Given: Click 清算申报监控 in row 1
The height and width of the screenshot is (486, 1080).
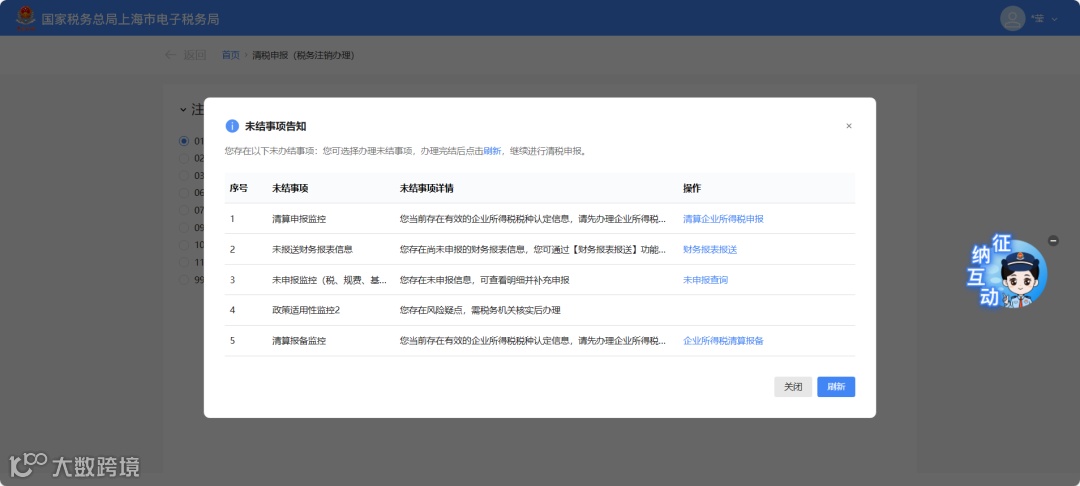Looking at the screenshot, I should tap(299, 219).
